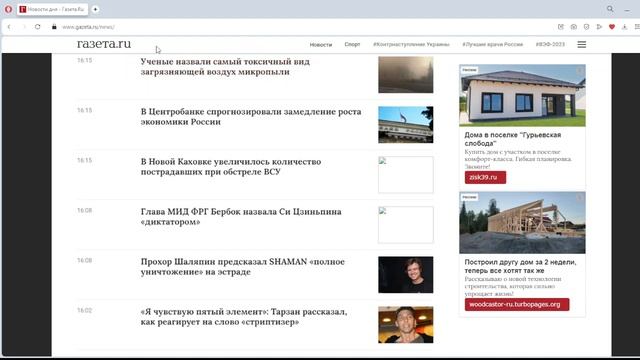The image size is (640, 360).
Task: Expand the site hamburger menu
Action: click(582, 44)
